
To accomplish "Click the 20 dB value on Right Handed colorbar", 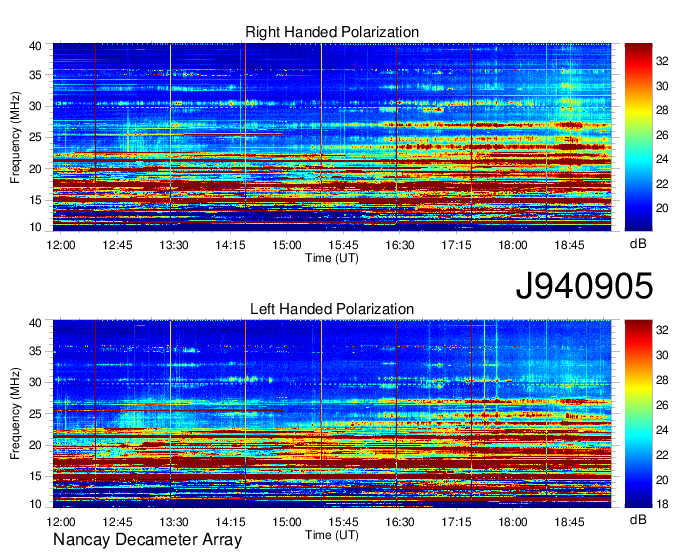I will tap(662, 209).
